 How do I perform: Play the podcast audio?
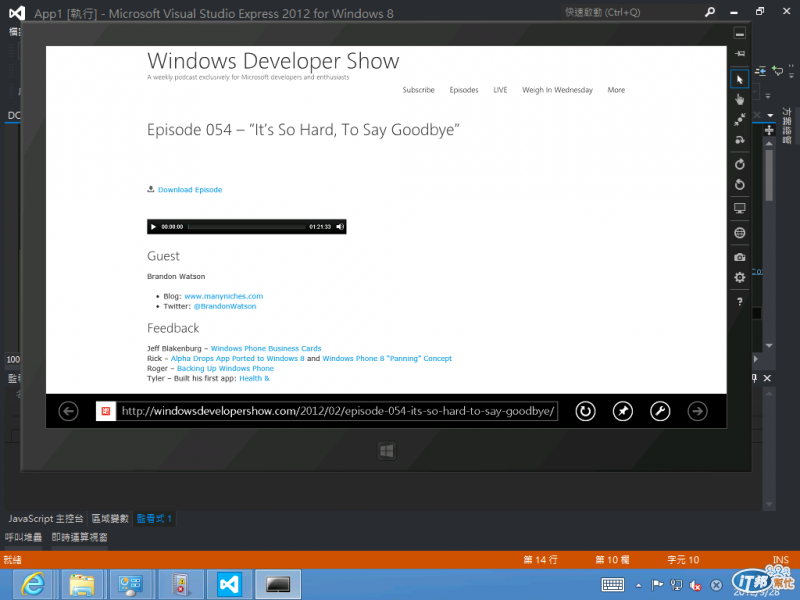[153, 227]
